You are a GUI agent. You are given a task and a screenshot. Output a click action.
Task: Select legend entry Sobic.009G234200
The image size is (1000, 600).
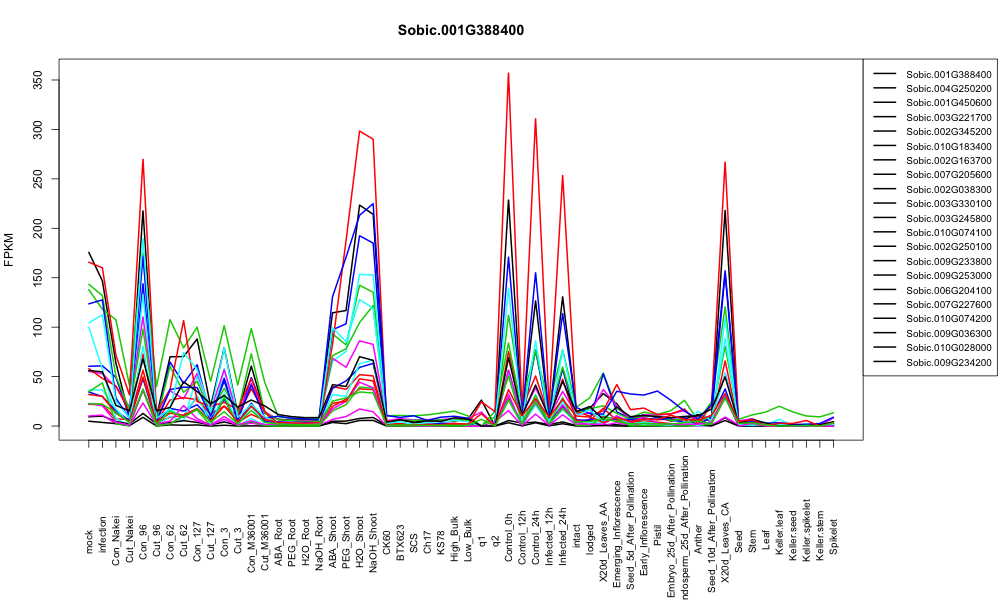(x=949, y=362)
